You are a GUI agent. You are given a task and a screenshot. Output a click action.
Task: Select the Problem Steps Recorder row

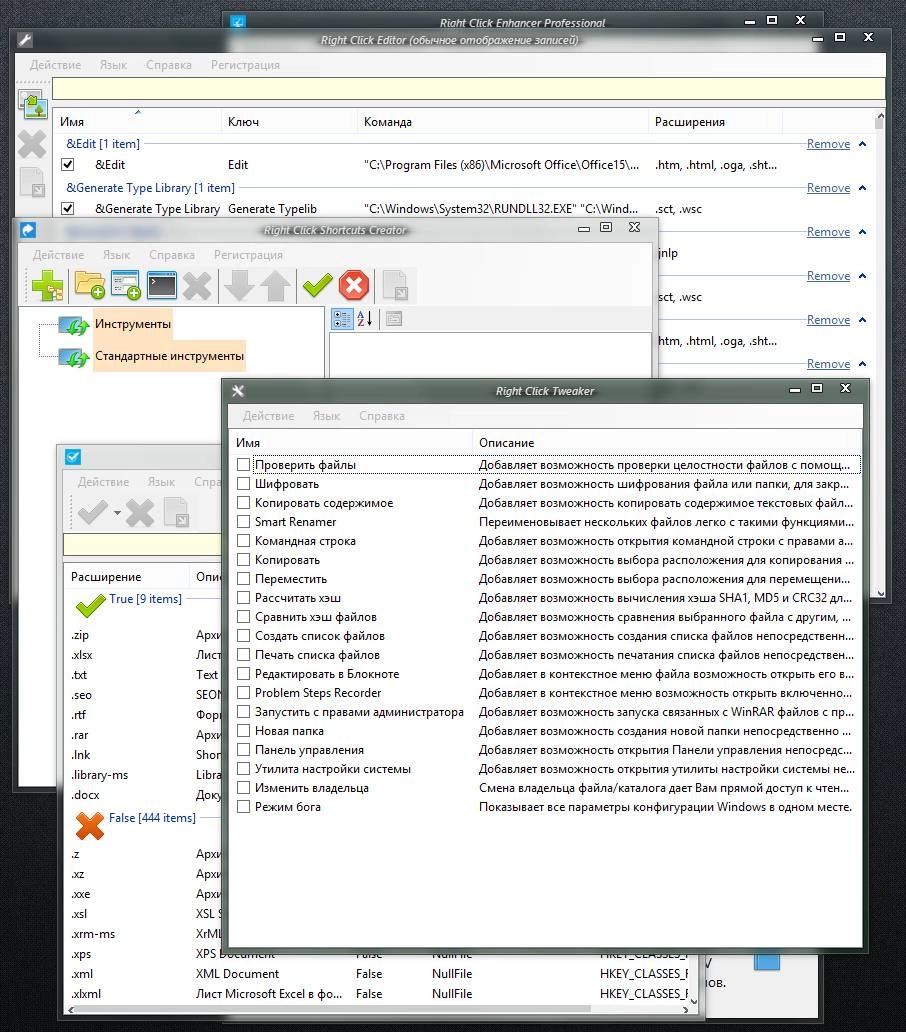click(x=545, y=693)
